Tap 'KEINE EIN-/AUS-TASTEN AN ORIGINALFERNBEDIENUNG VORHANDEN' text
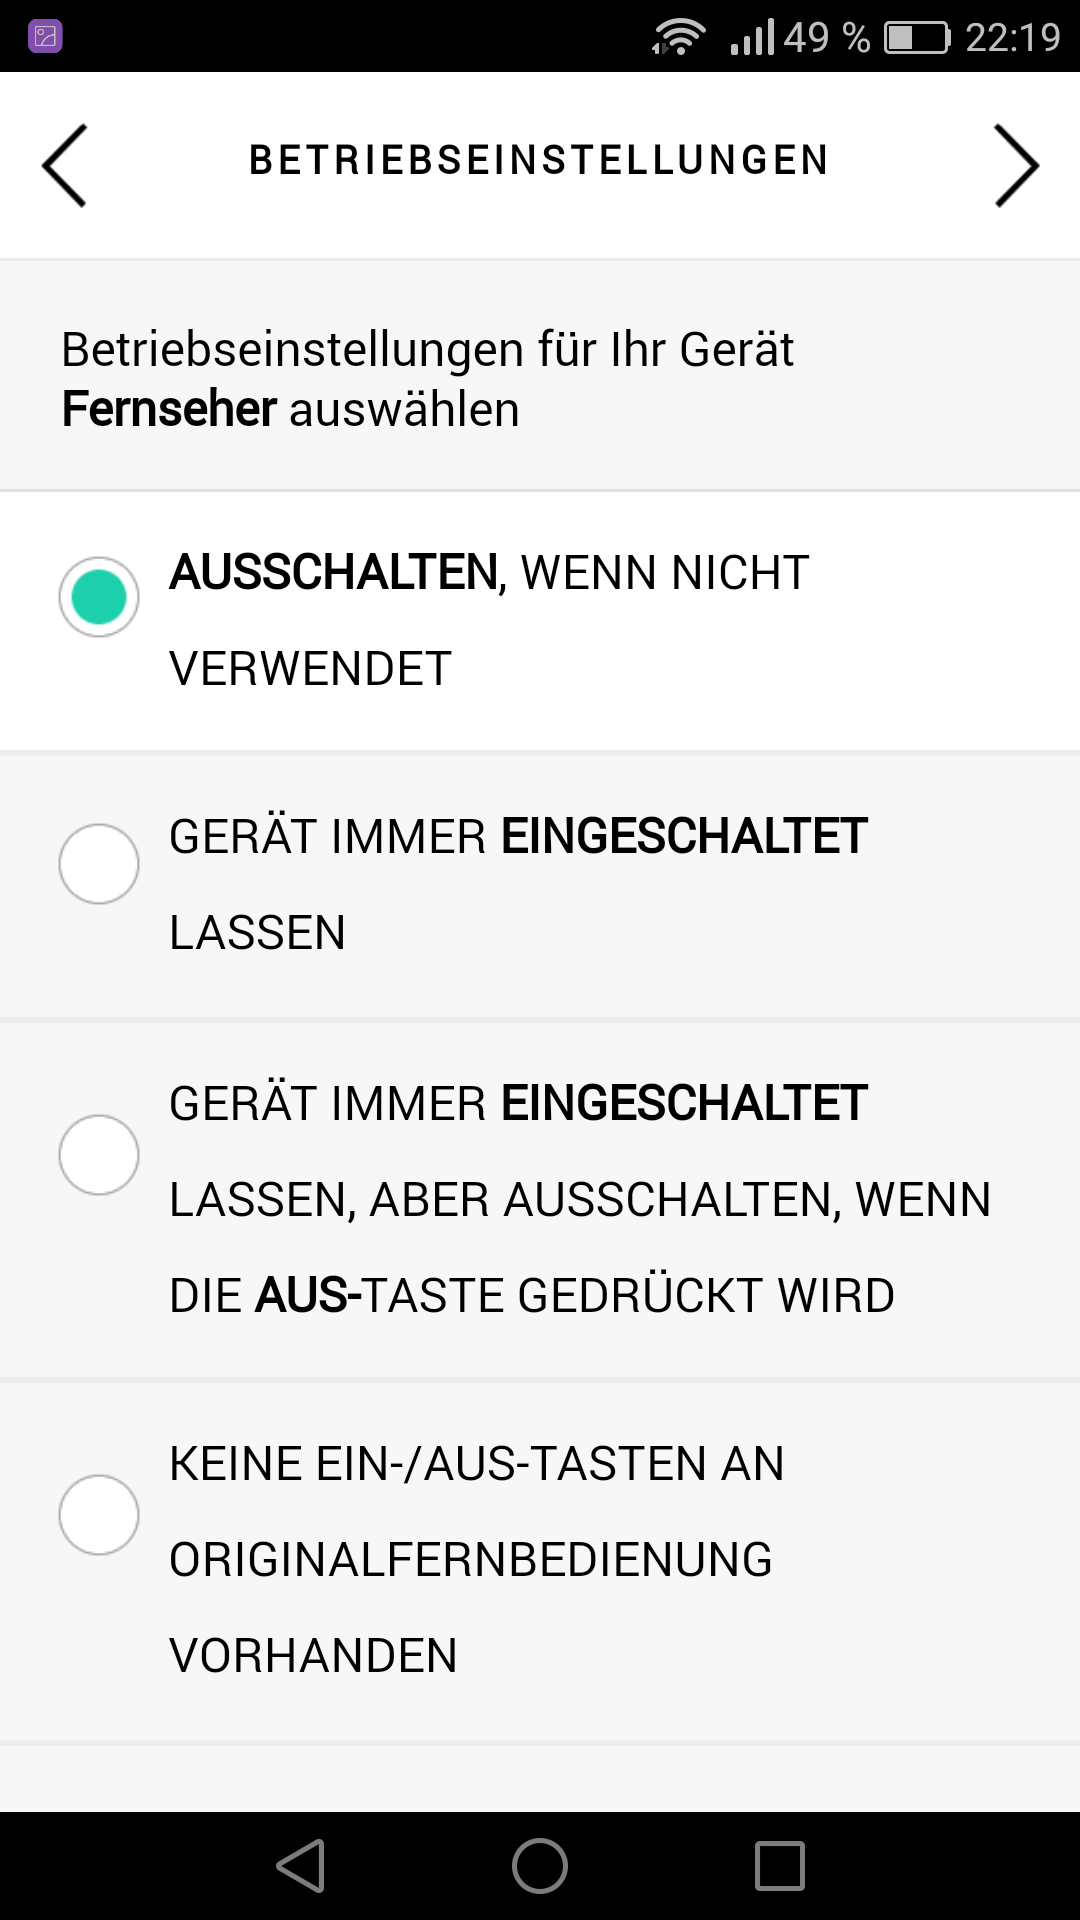 click(476, 1559)
